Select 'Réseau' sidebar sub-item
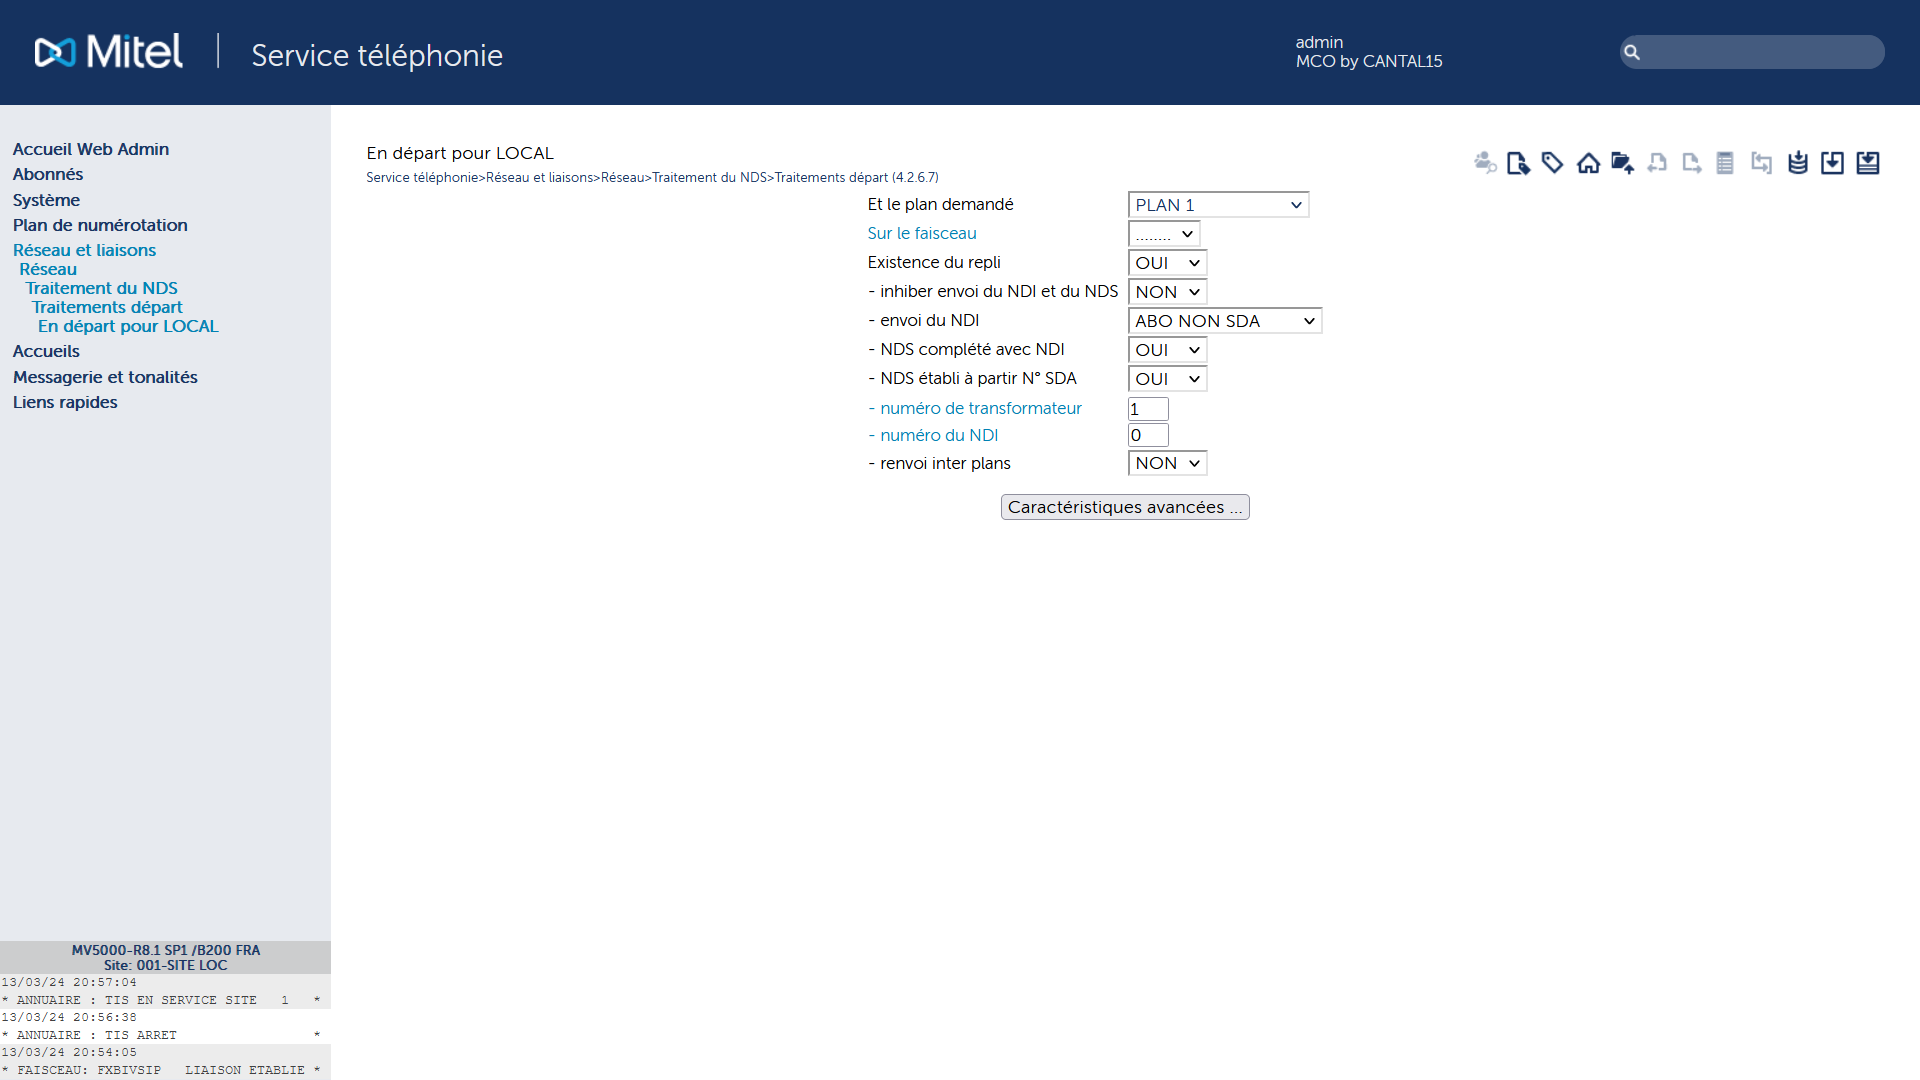Image resolution: width=1920 pixels, height=1080 pixels. pyautogui.click(x=48, y=269)
